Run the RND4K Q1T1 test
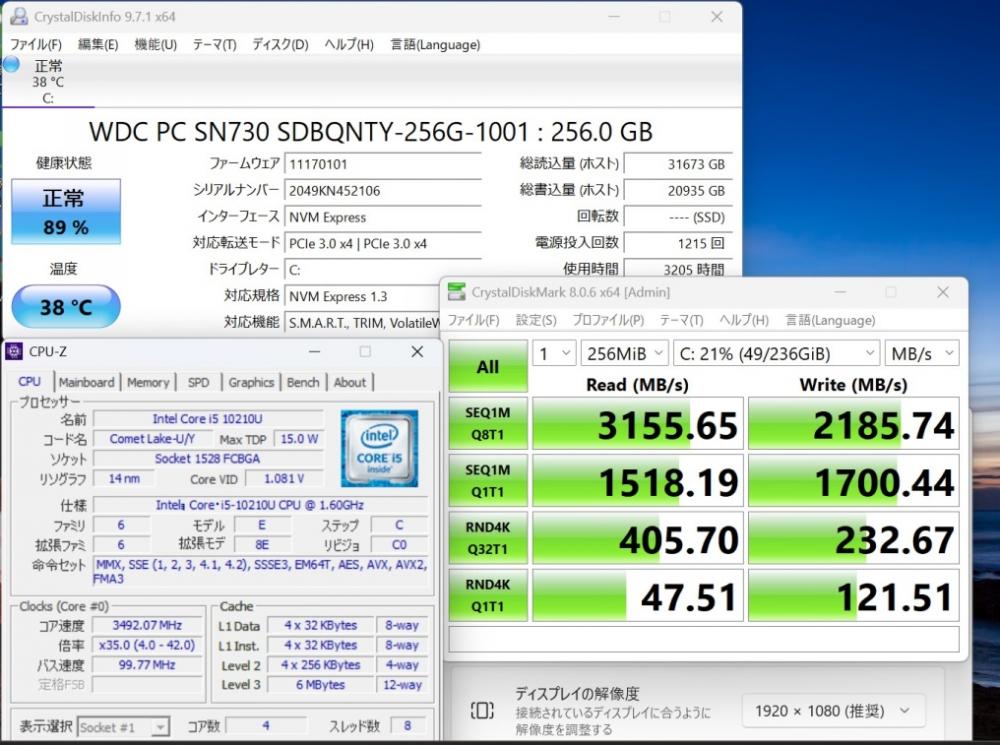The image size is (1000, 745). point(488,596)
